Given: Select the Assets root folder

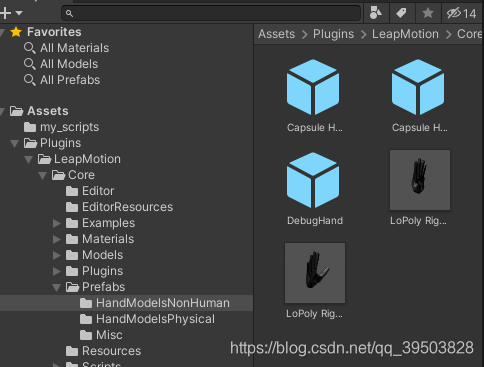Looking at the screenshot, I should (x=48, y=111).
